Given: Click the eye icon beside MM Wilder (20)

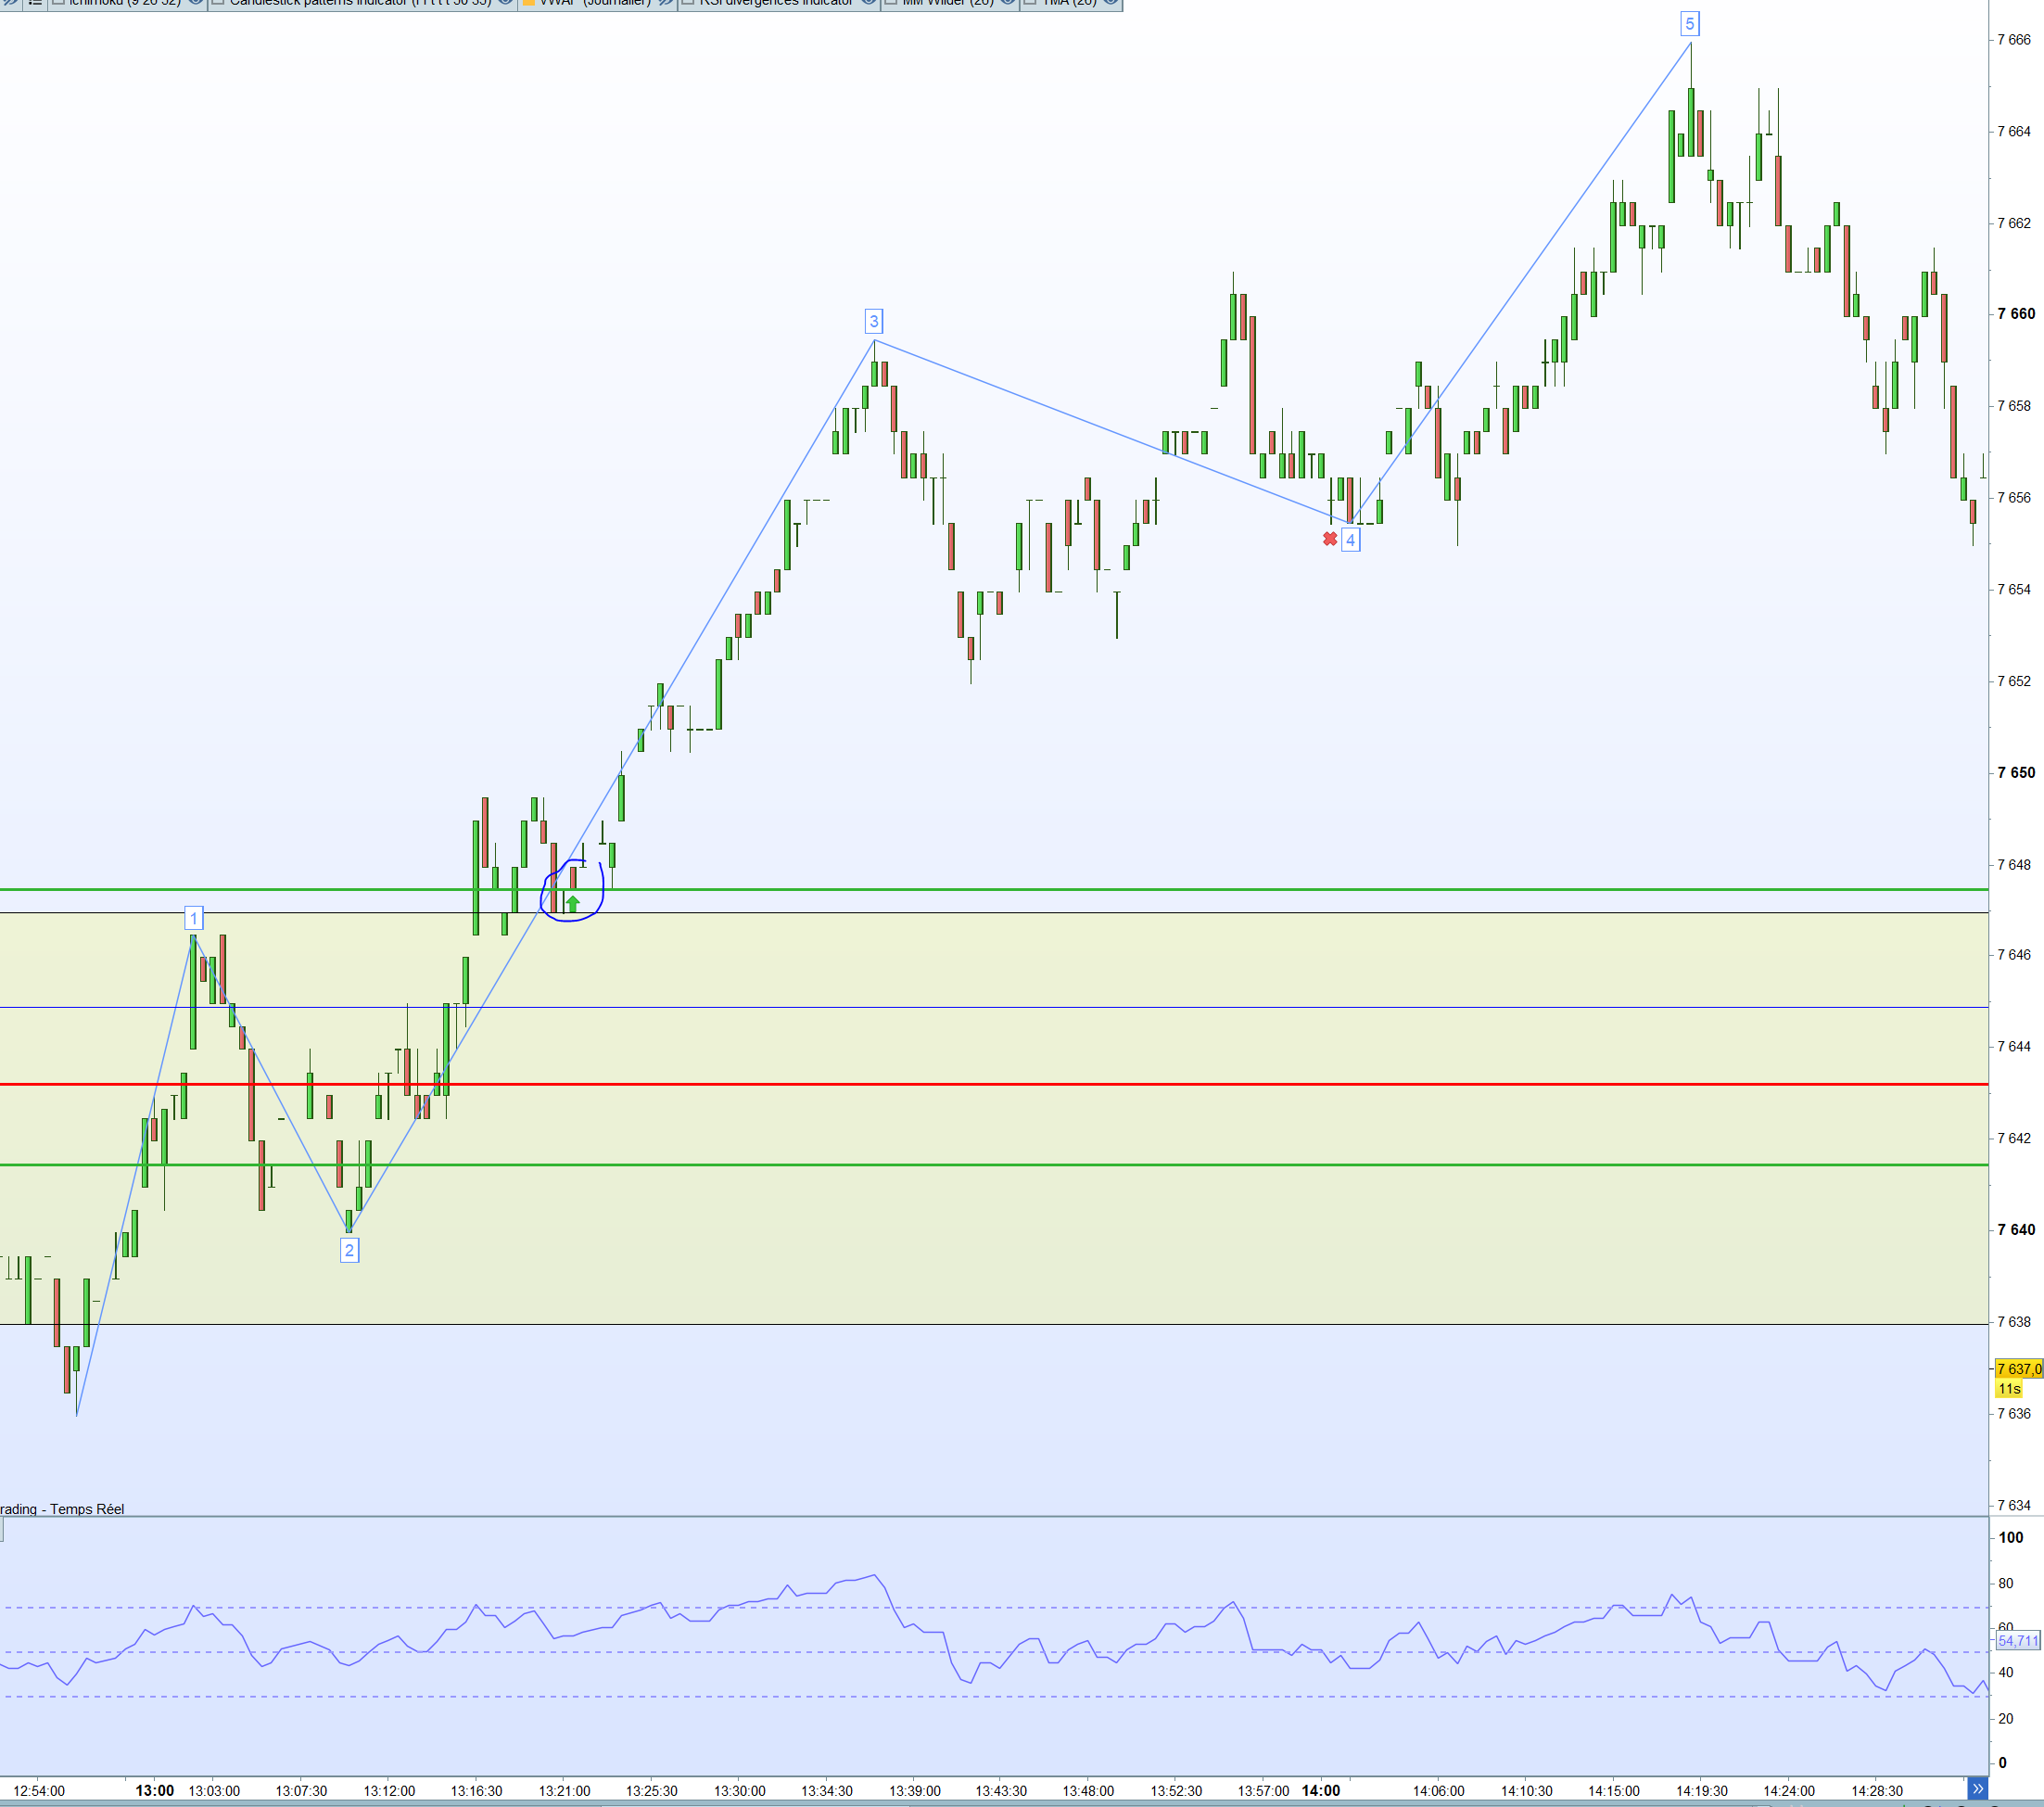Looking at the screenshot, I should [1008, 3].
